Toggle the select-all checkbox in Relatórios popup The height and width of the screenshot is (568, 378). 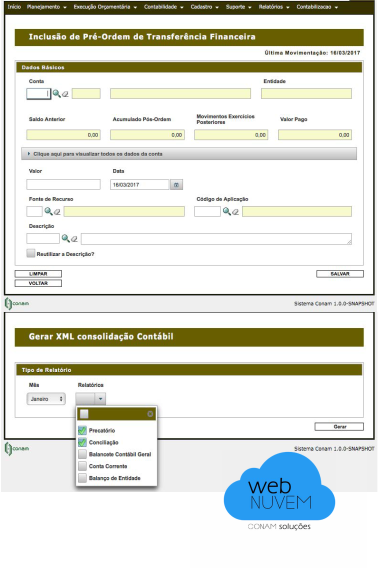(84, 414)
